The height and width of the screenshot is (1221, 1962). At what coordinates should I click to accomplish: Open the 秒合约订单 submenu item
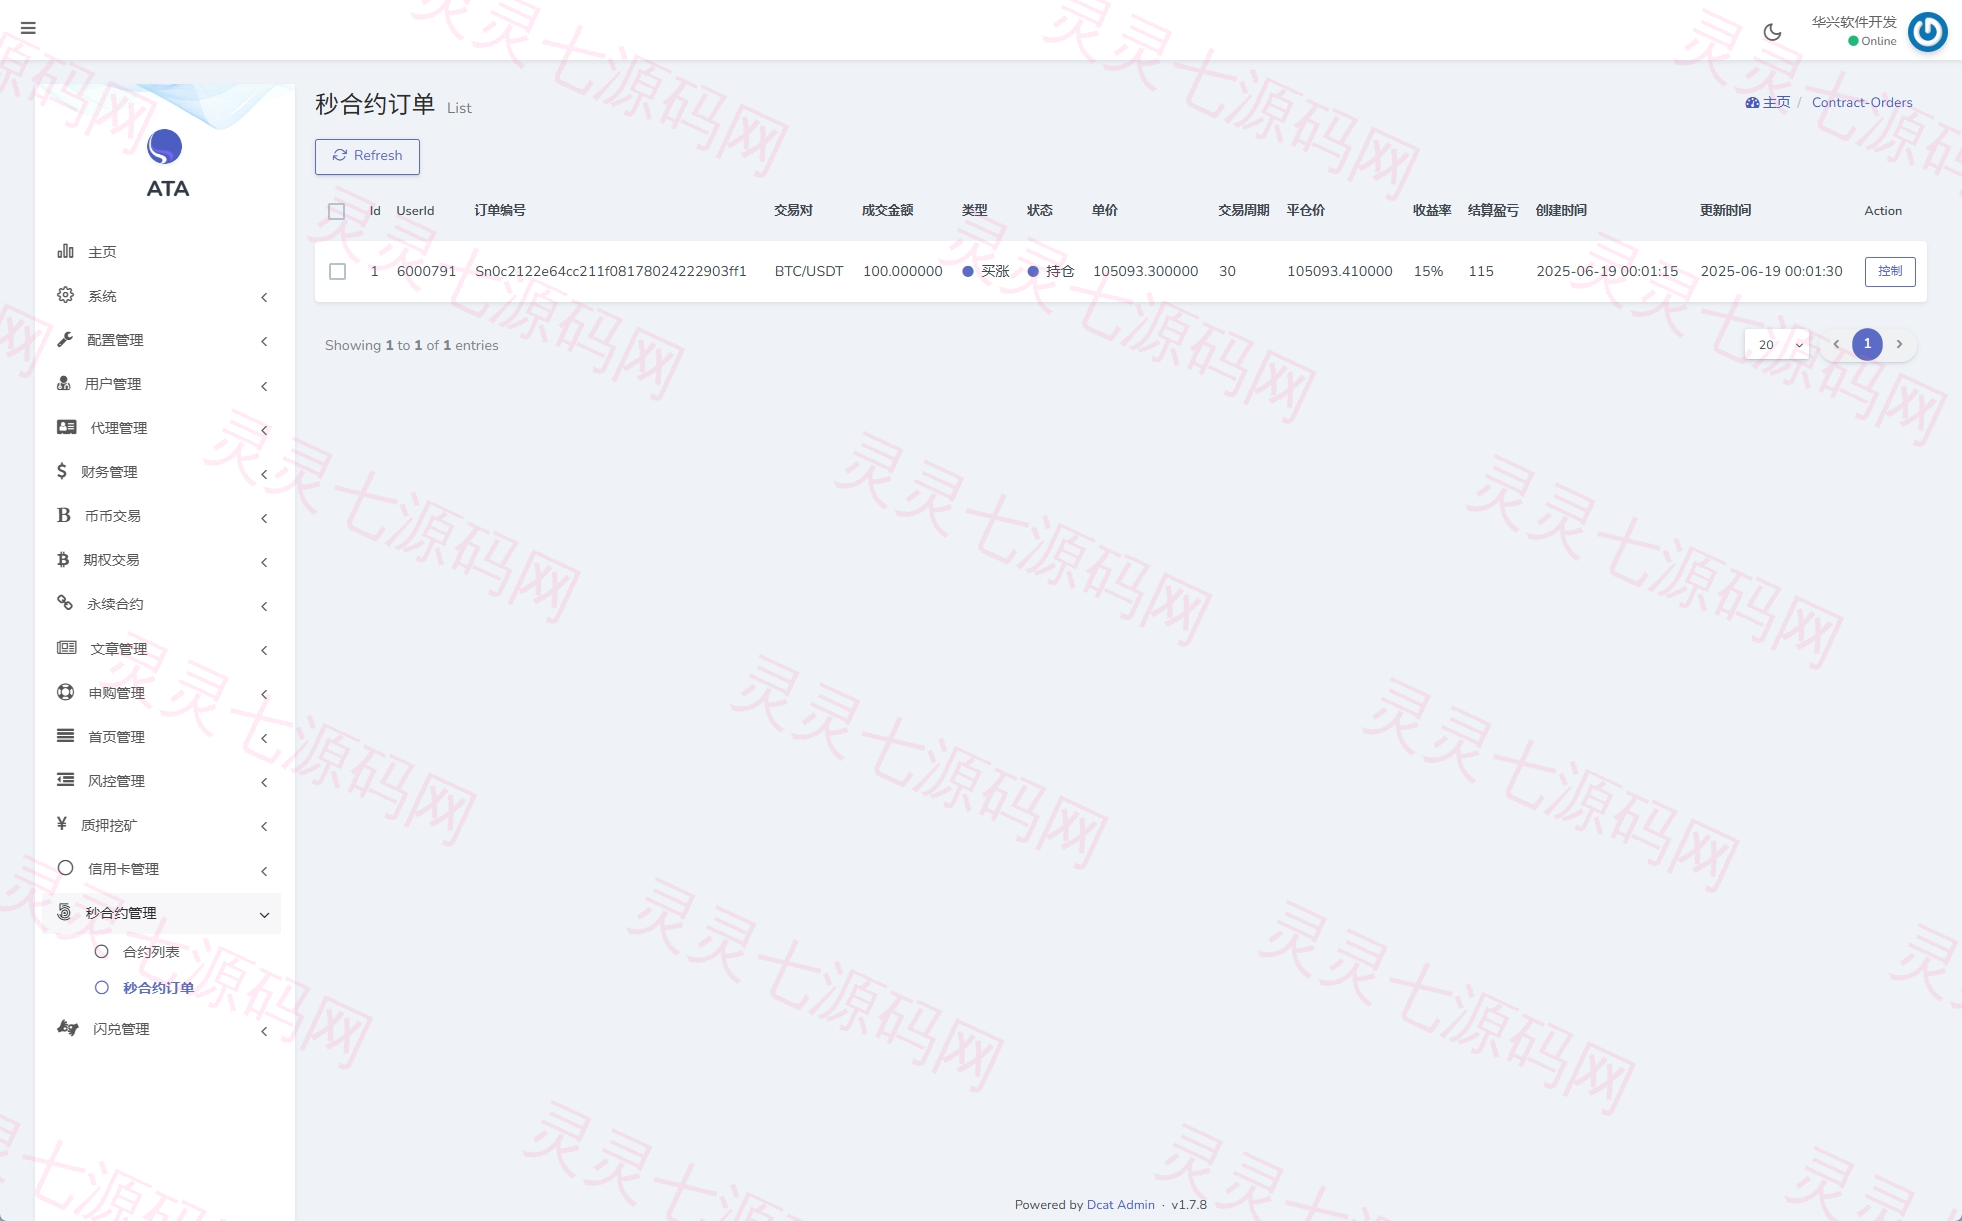click(x=158, y=988)
